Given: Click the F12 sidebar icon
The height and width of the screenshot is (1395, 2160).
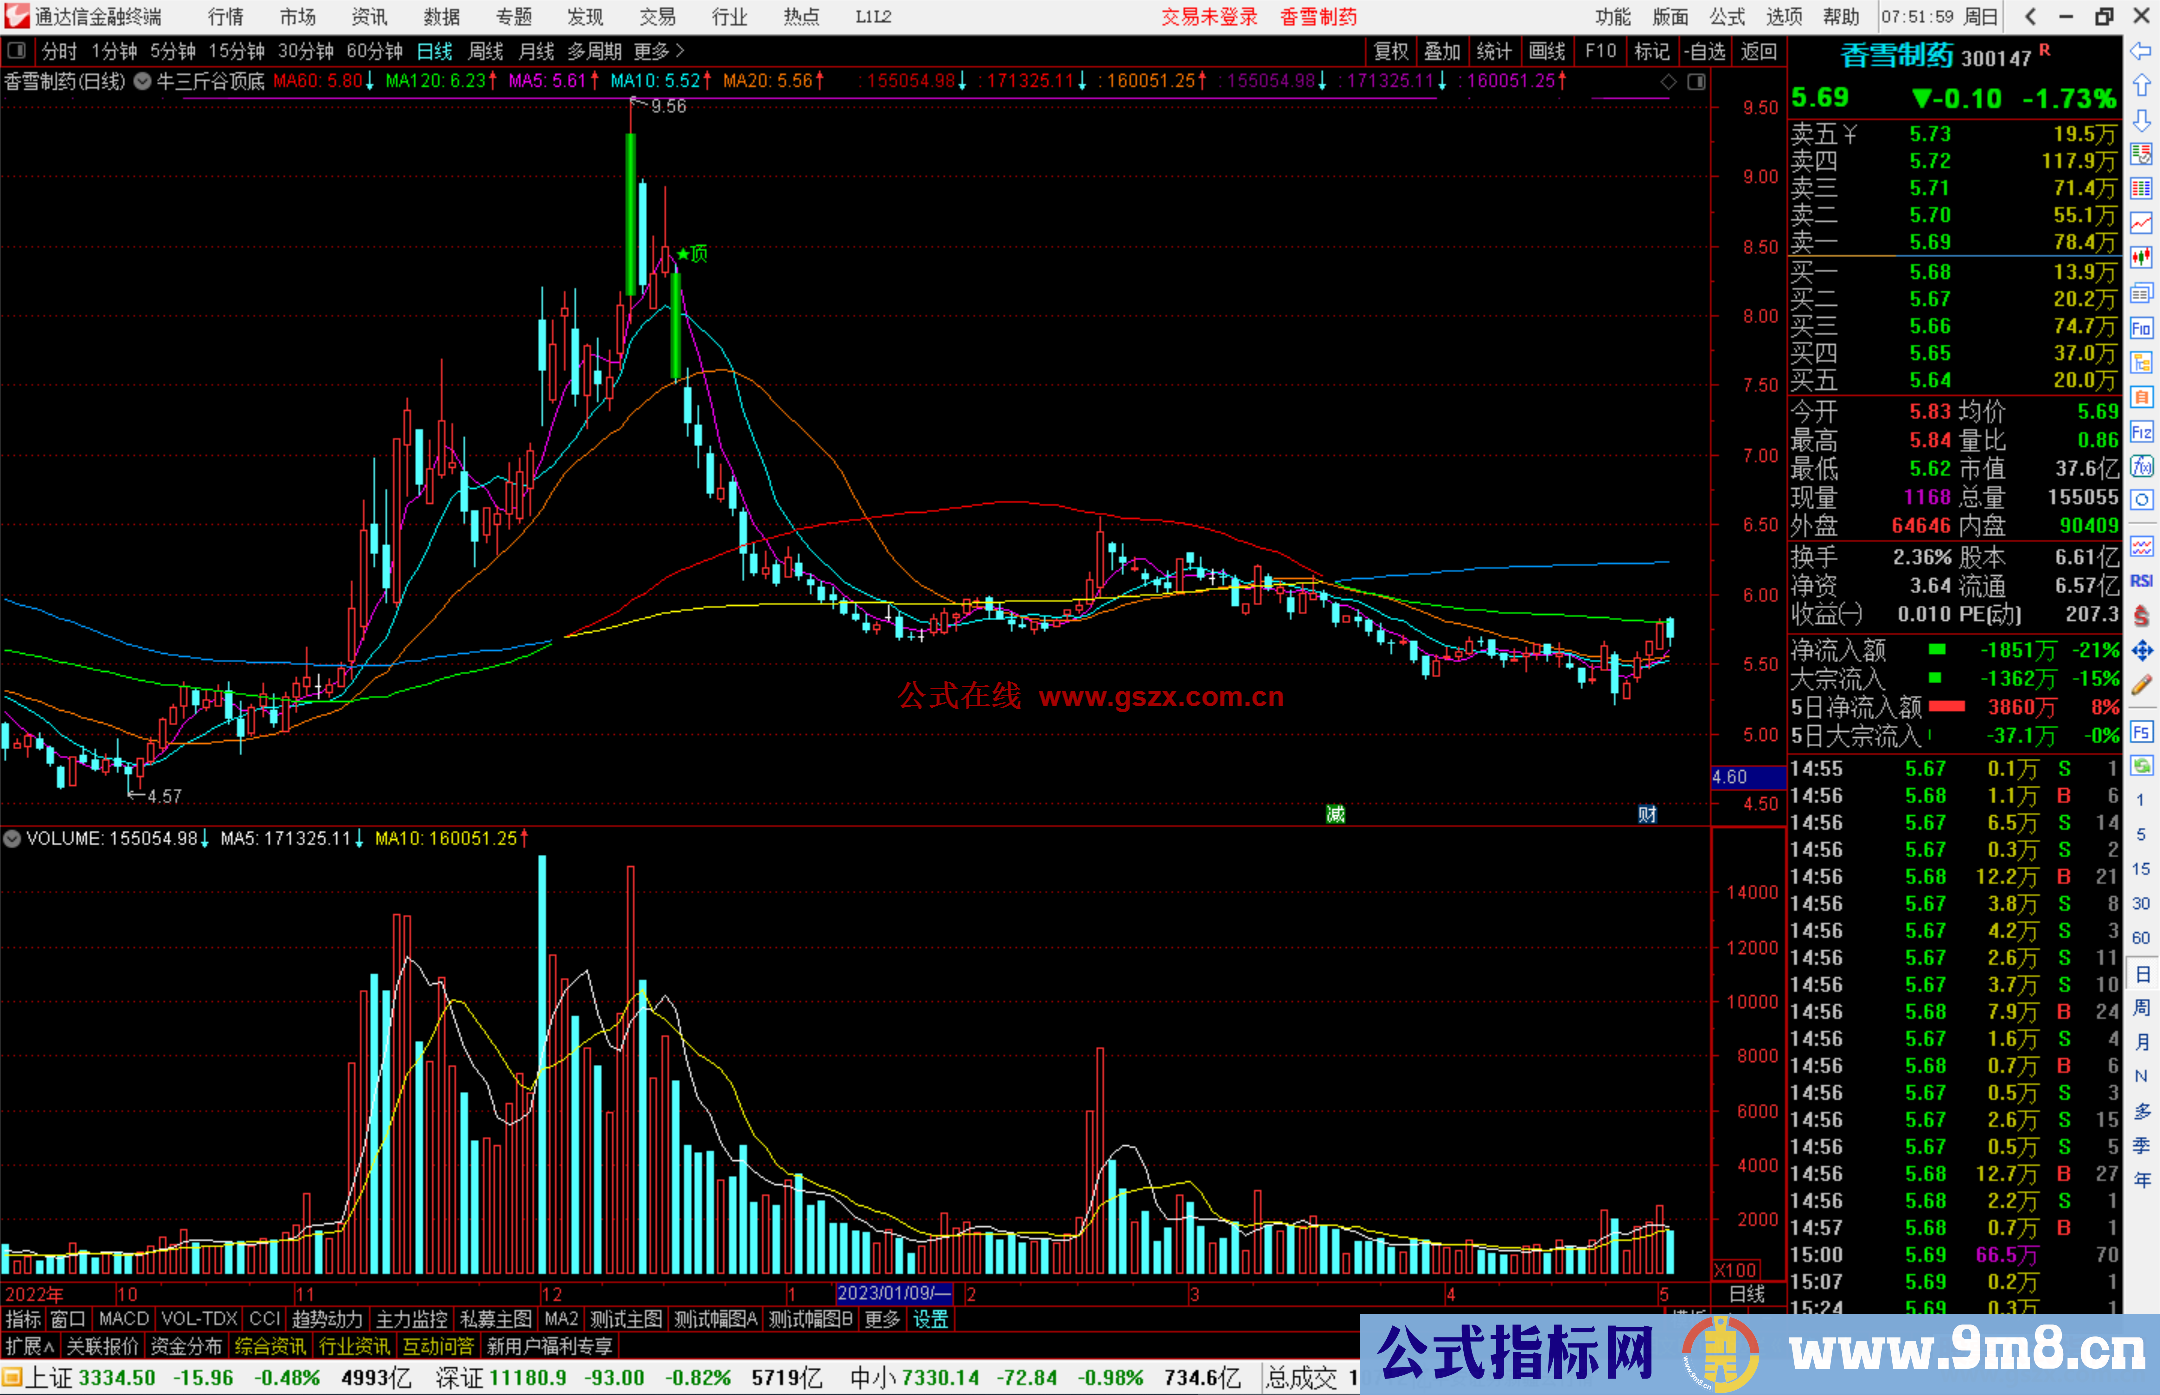Looking at the screenshot, I should [x=2141, y=432].
